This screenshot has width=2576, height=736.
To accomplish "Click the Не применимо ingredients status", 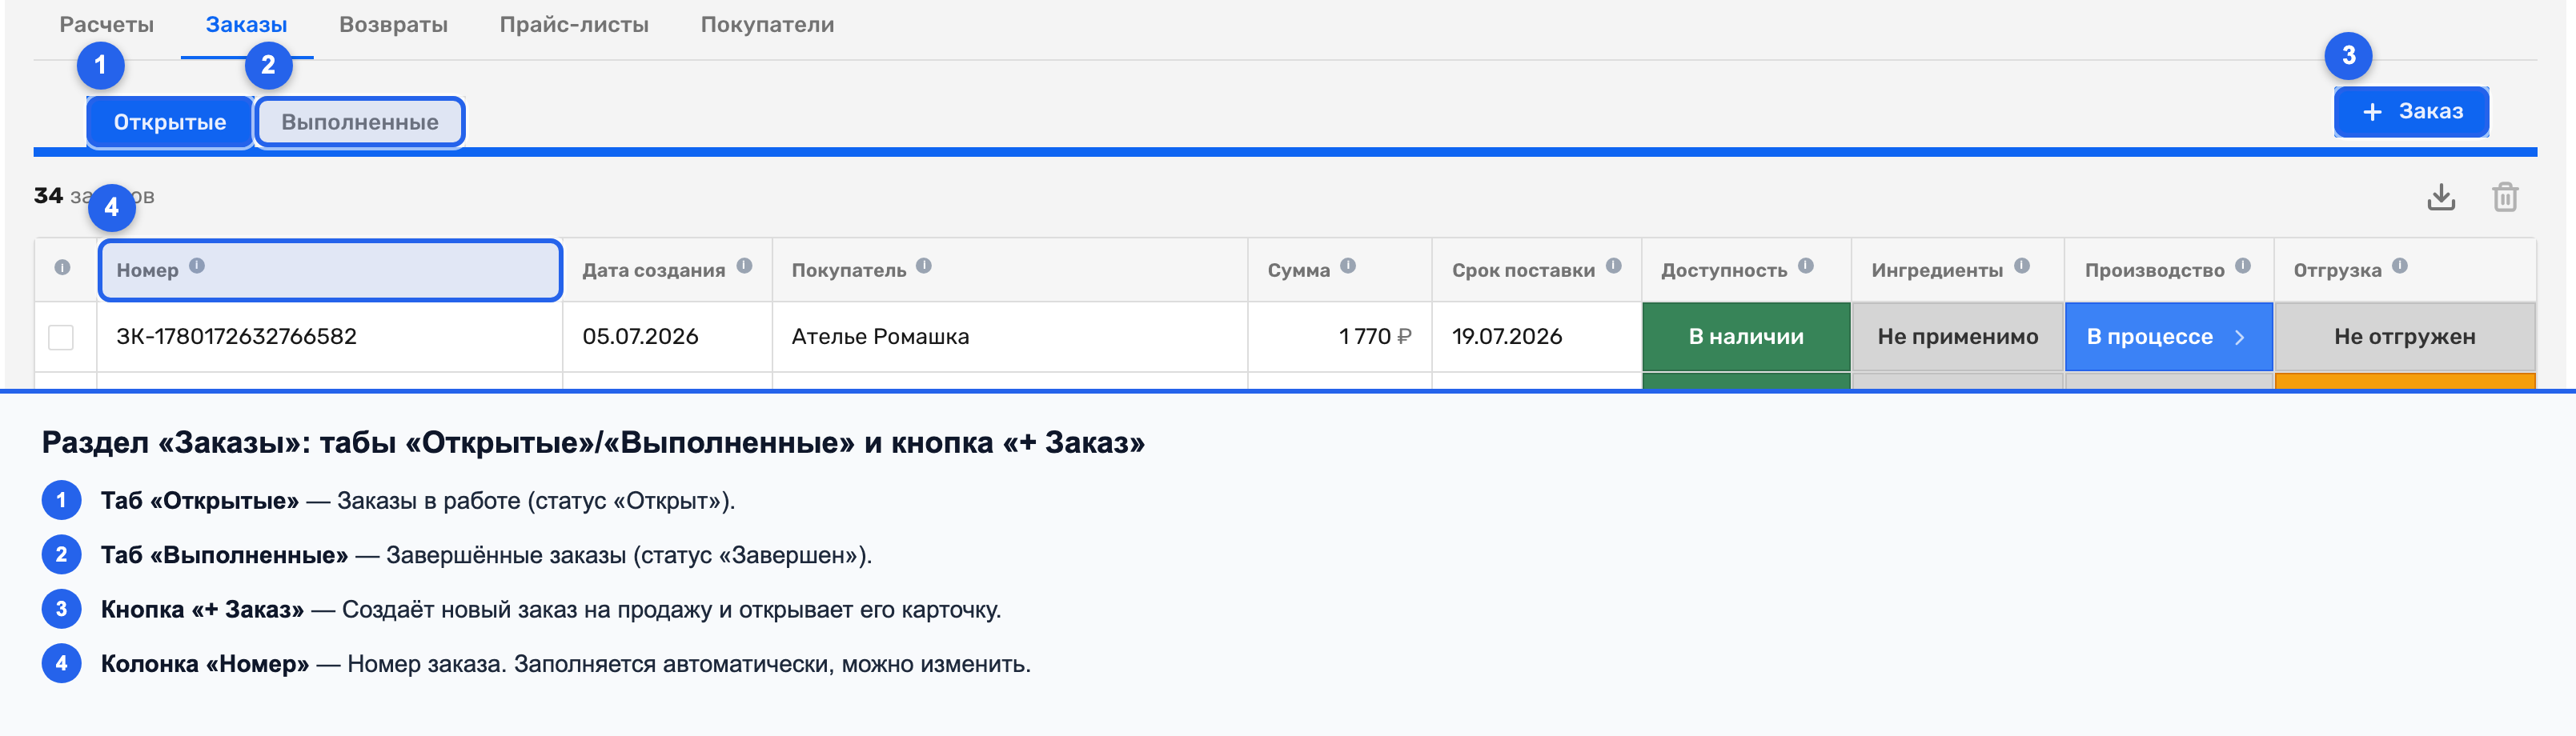I will click(1958, 337).
